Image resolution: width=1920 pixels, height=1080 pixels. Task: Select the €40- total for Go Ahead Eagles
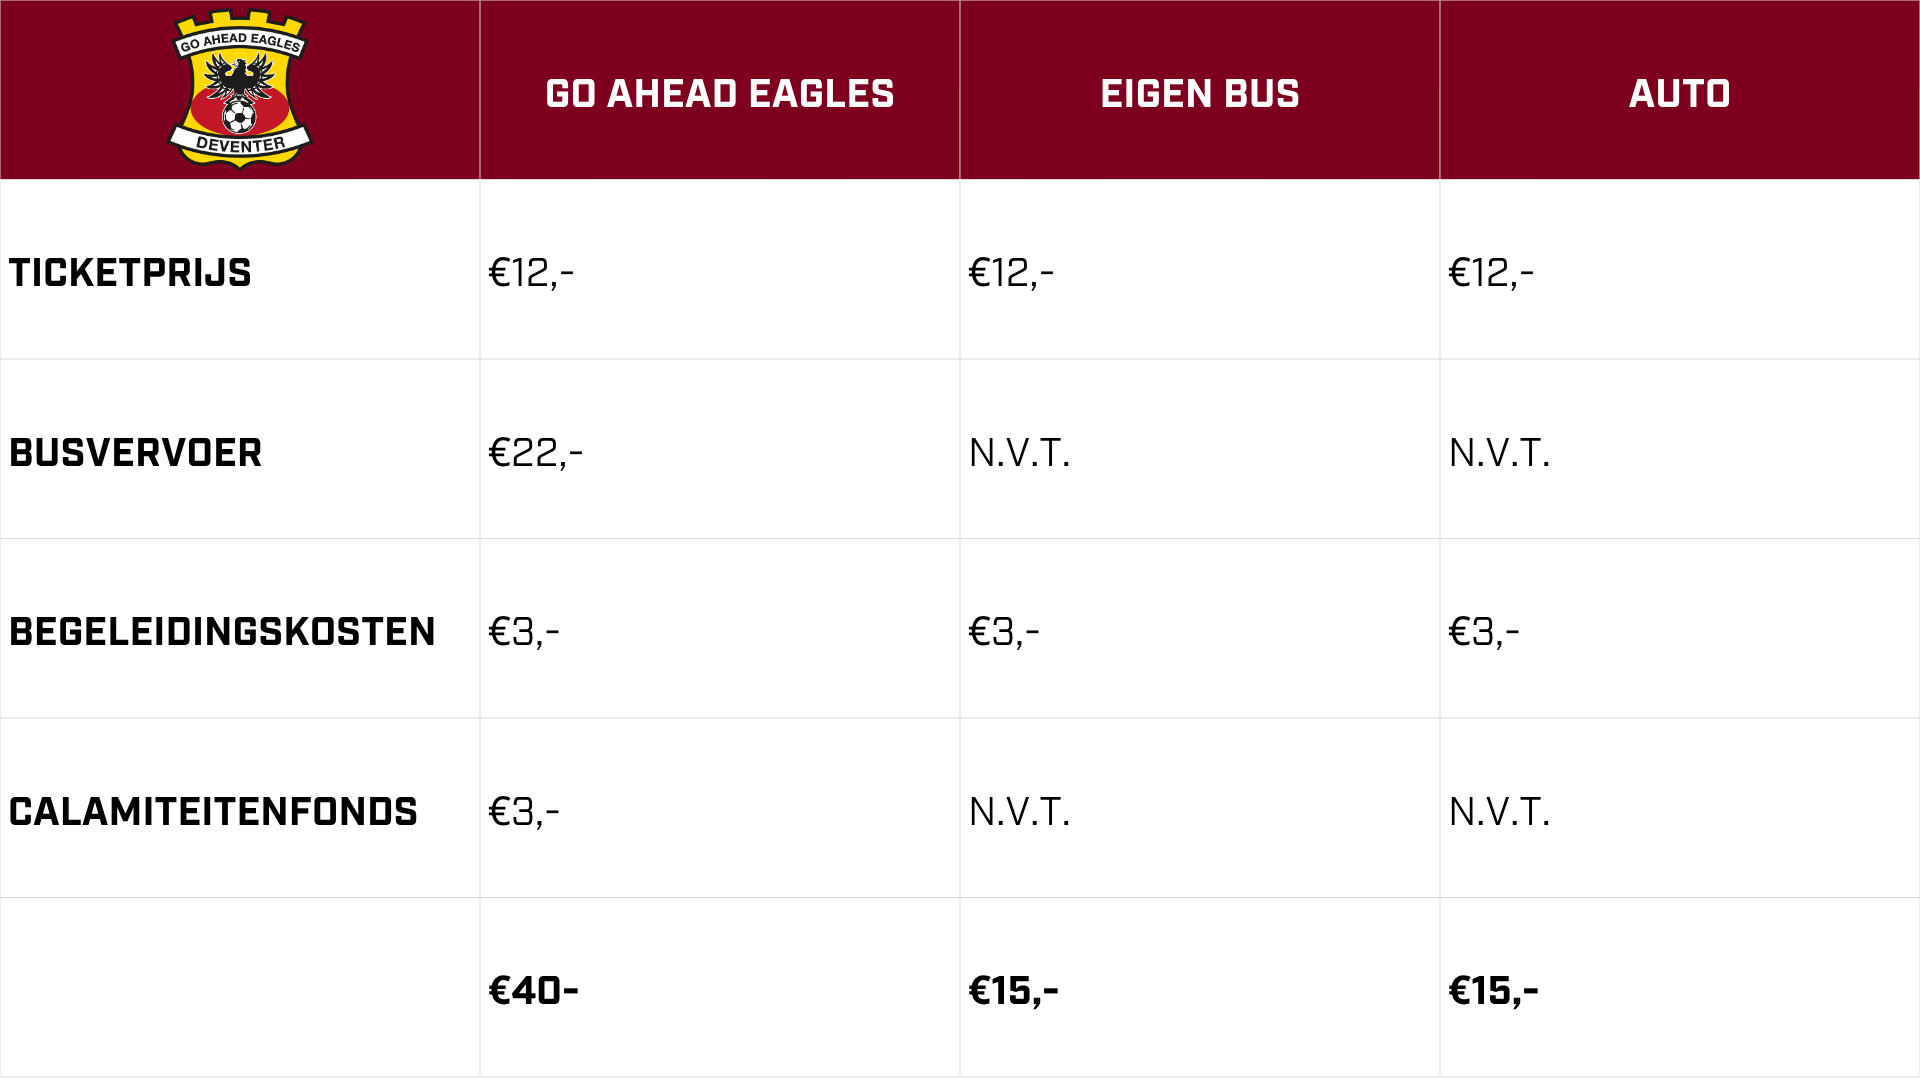tap(534, 991)
